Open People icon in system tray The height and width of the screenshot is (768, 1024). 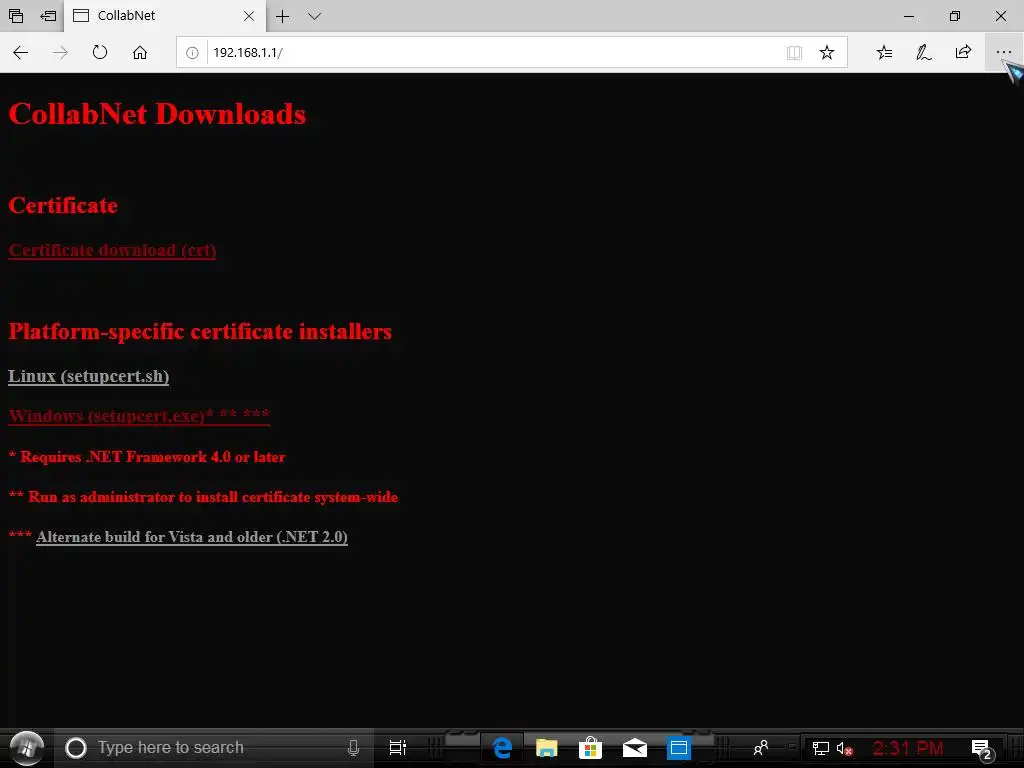(x=761, y=748)
